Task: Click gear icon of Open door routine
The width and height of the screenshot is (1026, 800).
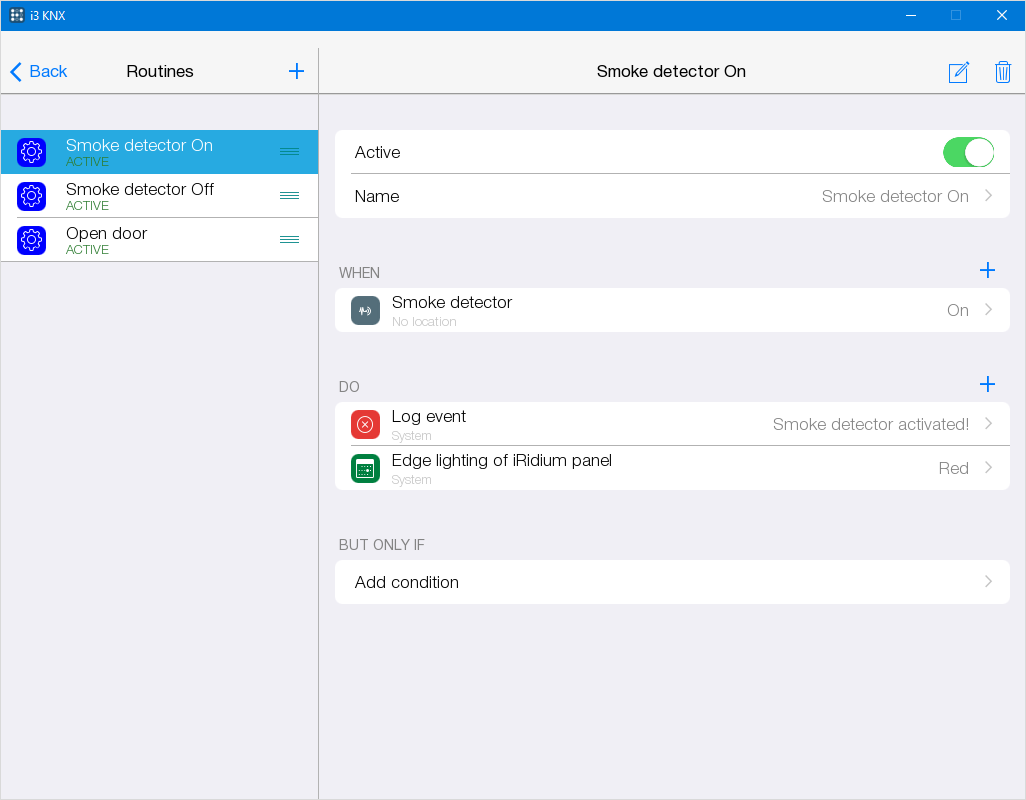Action: [x=32, y=240]
